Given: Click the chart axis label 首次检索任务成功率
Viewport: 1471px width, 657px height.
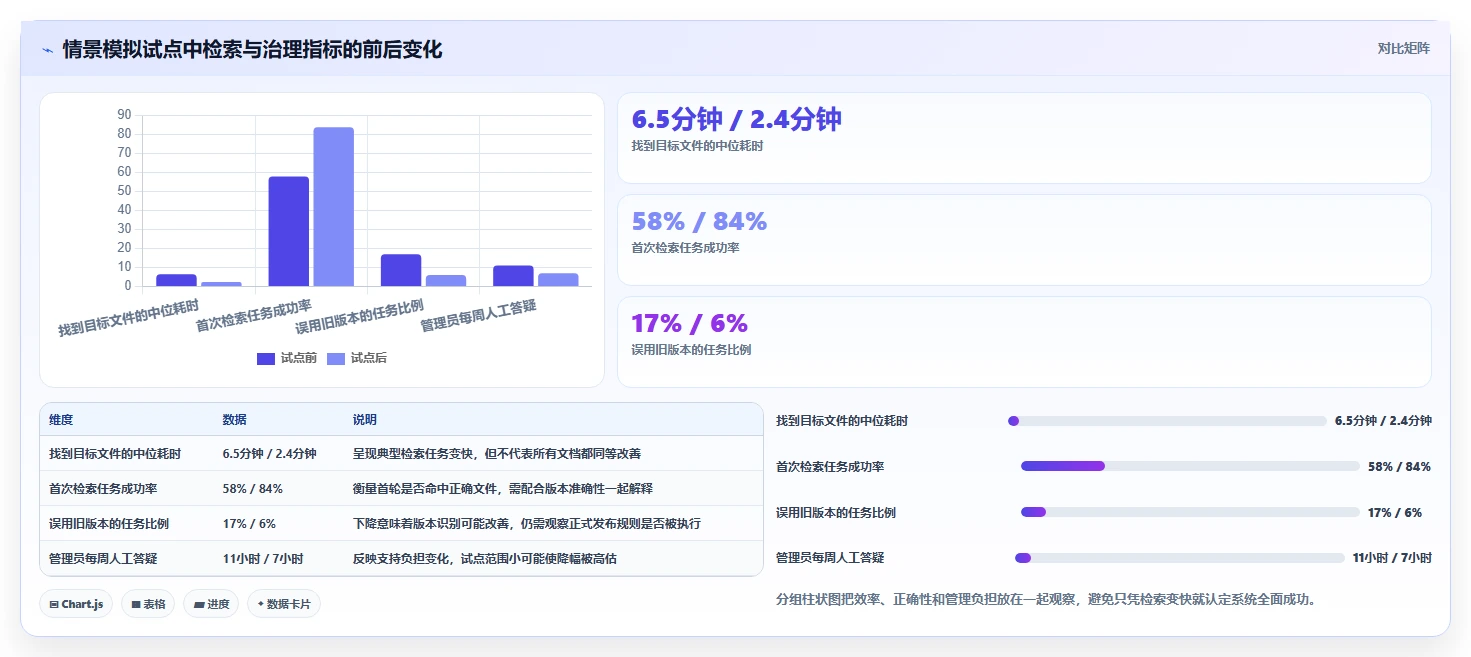Looking at the screenshot, I should click(x=253, y=316).
